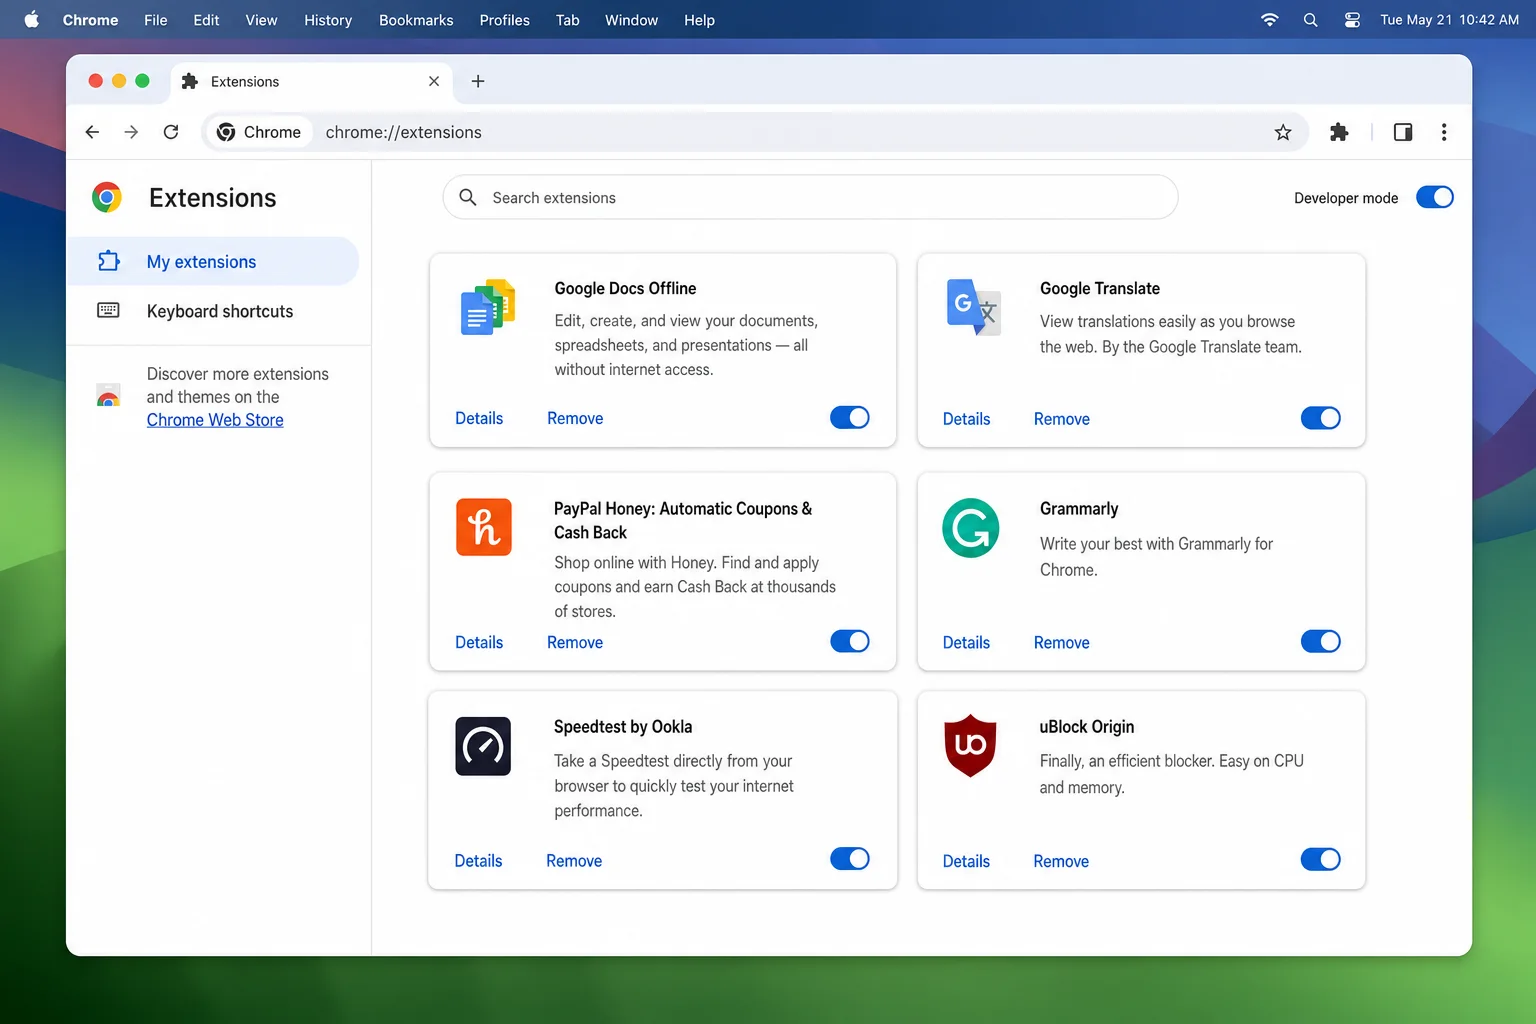Open the Chrome application menu
The width and height of the screenshot is (1536, 1024).
click(90, 20)
